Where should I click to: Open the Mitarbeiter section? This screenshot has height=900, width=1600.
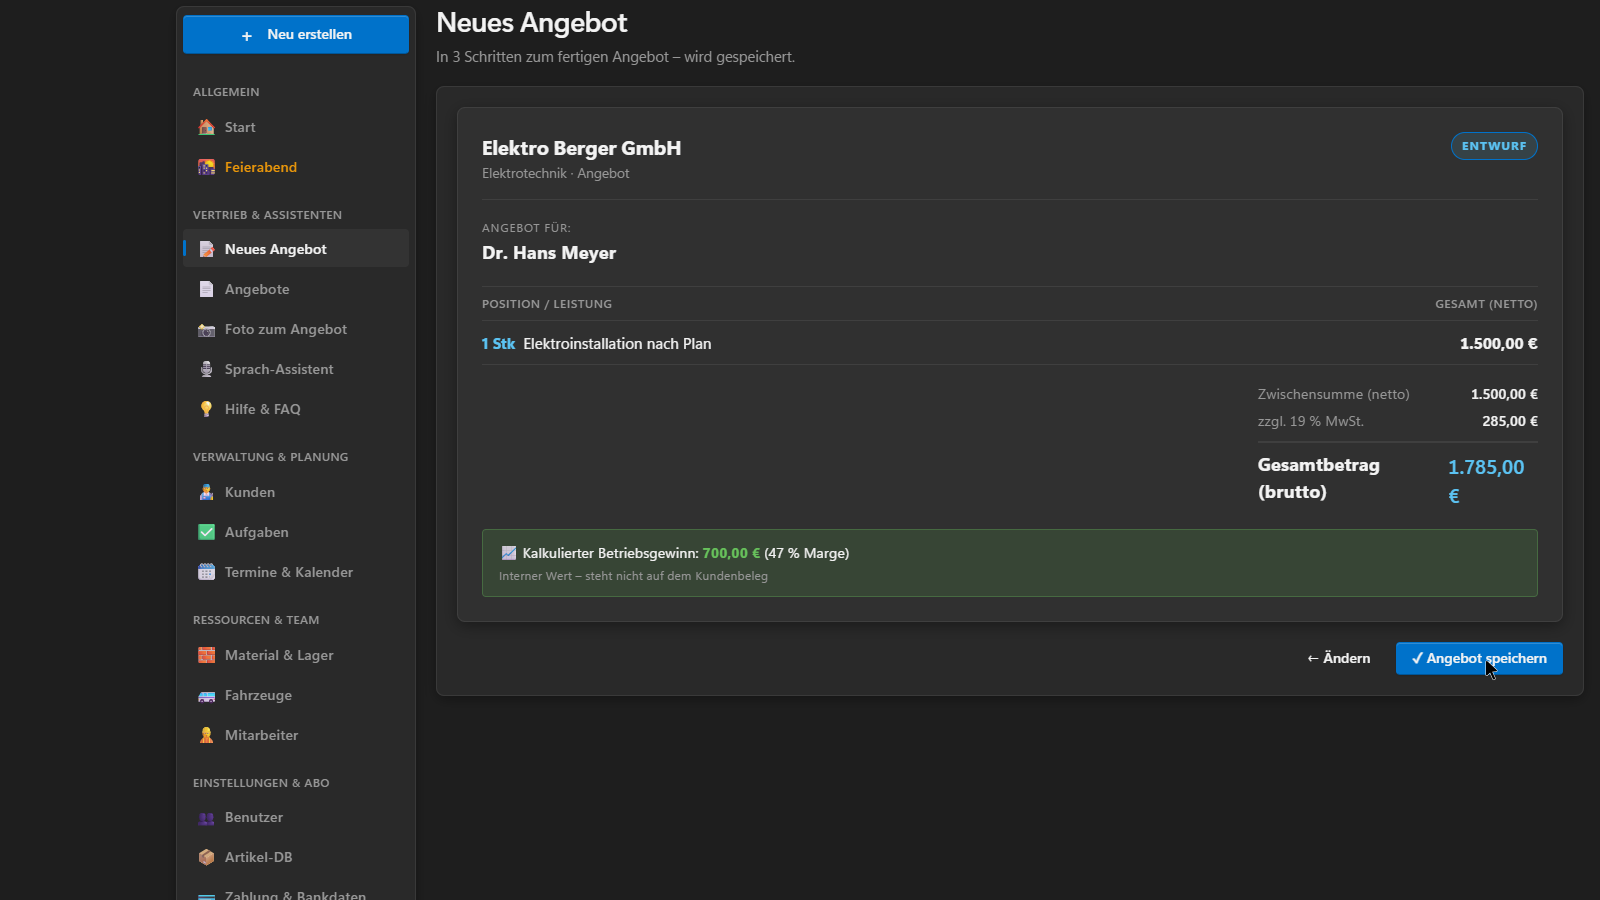point(296,735)
